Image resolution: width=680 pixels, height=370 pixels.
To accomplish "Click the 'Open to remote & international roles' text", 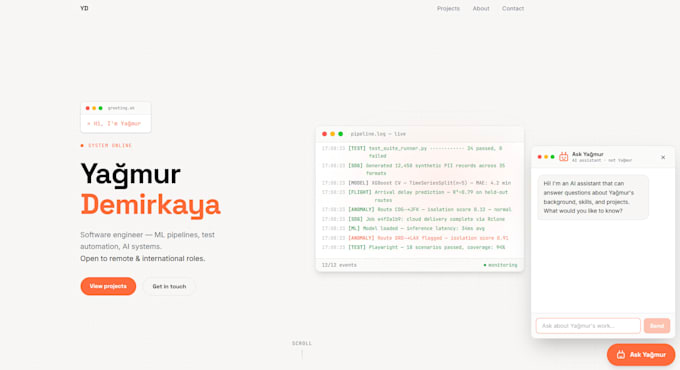I will click(143, 259).
